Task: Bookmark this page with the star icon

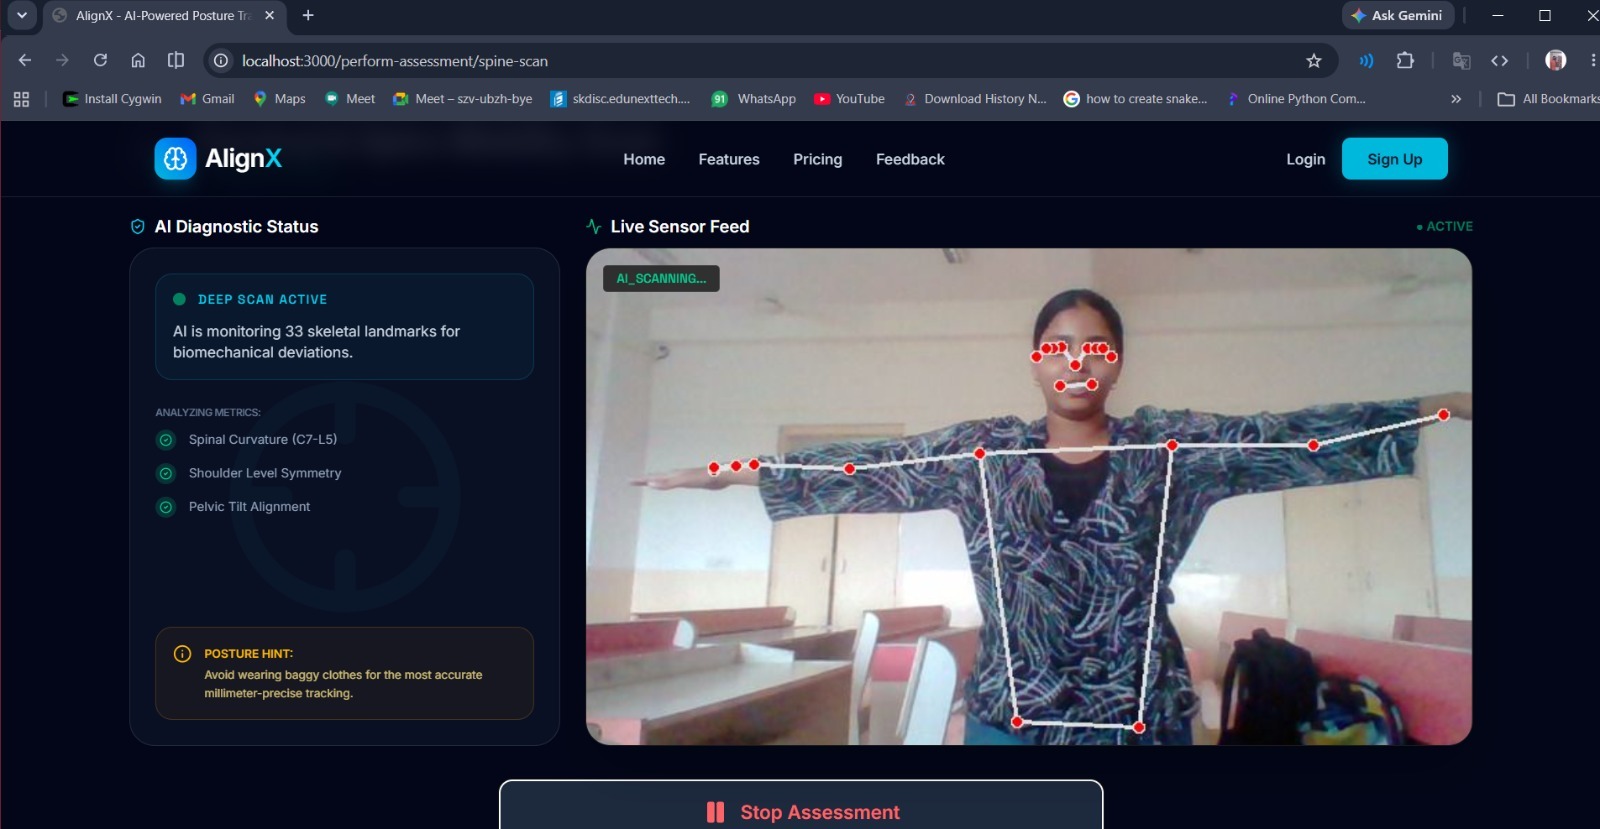Action: pyautogui.click(x=1314, y=61)
